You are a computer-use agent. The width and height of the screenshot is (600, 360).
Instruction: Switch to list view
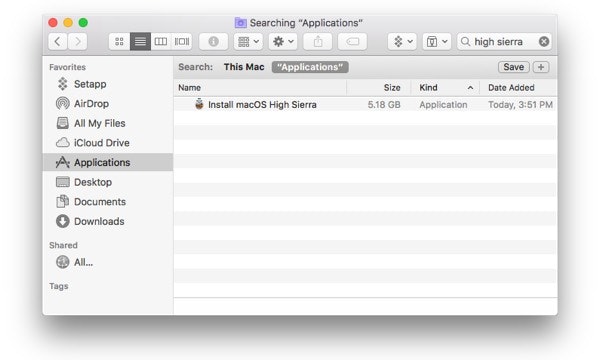point(140,41)
